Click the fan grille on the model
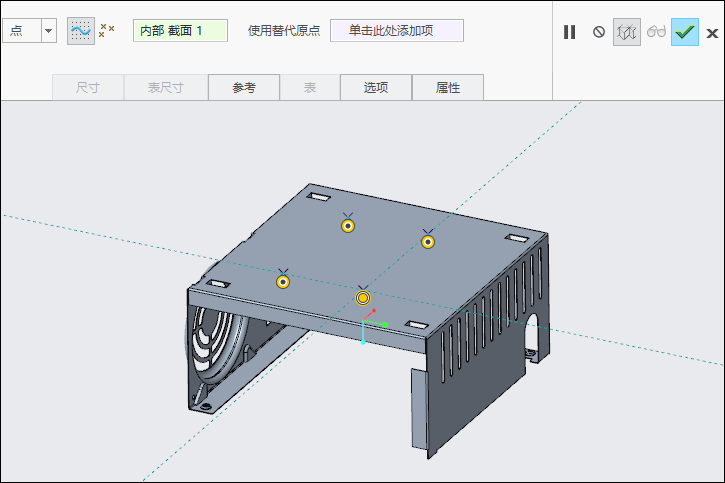 coord(217,344)
